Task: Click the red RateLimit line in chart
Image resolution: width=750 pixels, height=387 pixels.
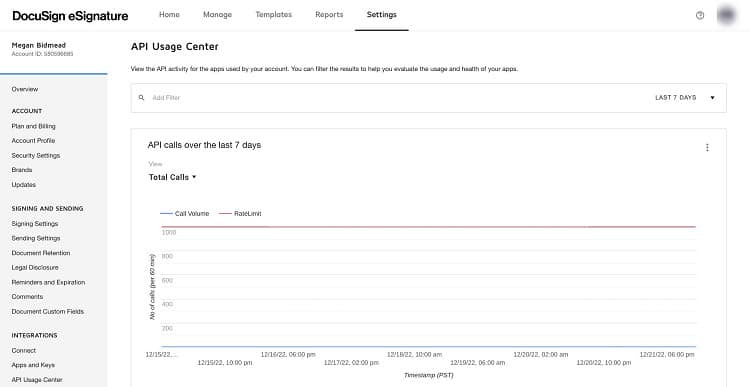Action: click(429, 227)
